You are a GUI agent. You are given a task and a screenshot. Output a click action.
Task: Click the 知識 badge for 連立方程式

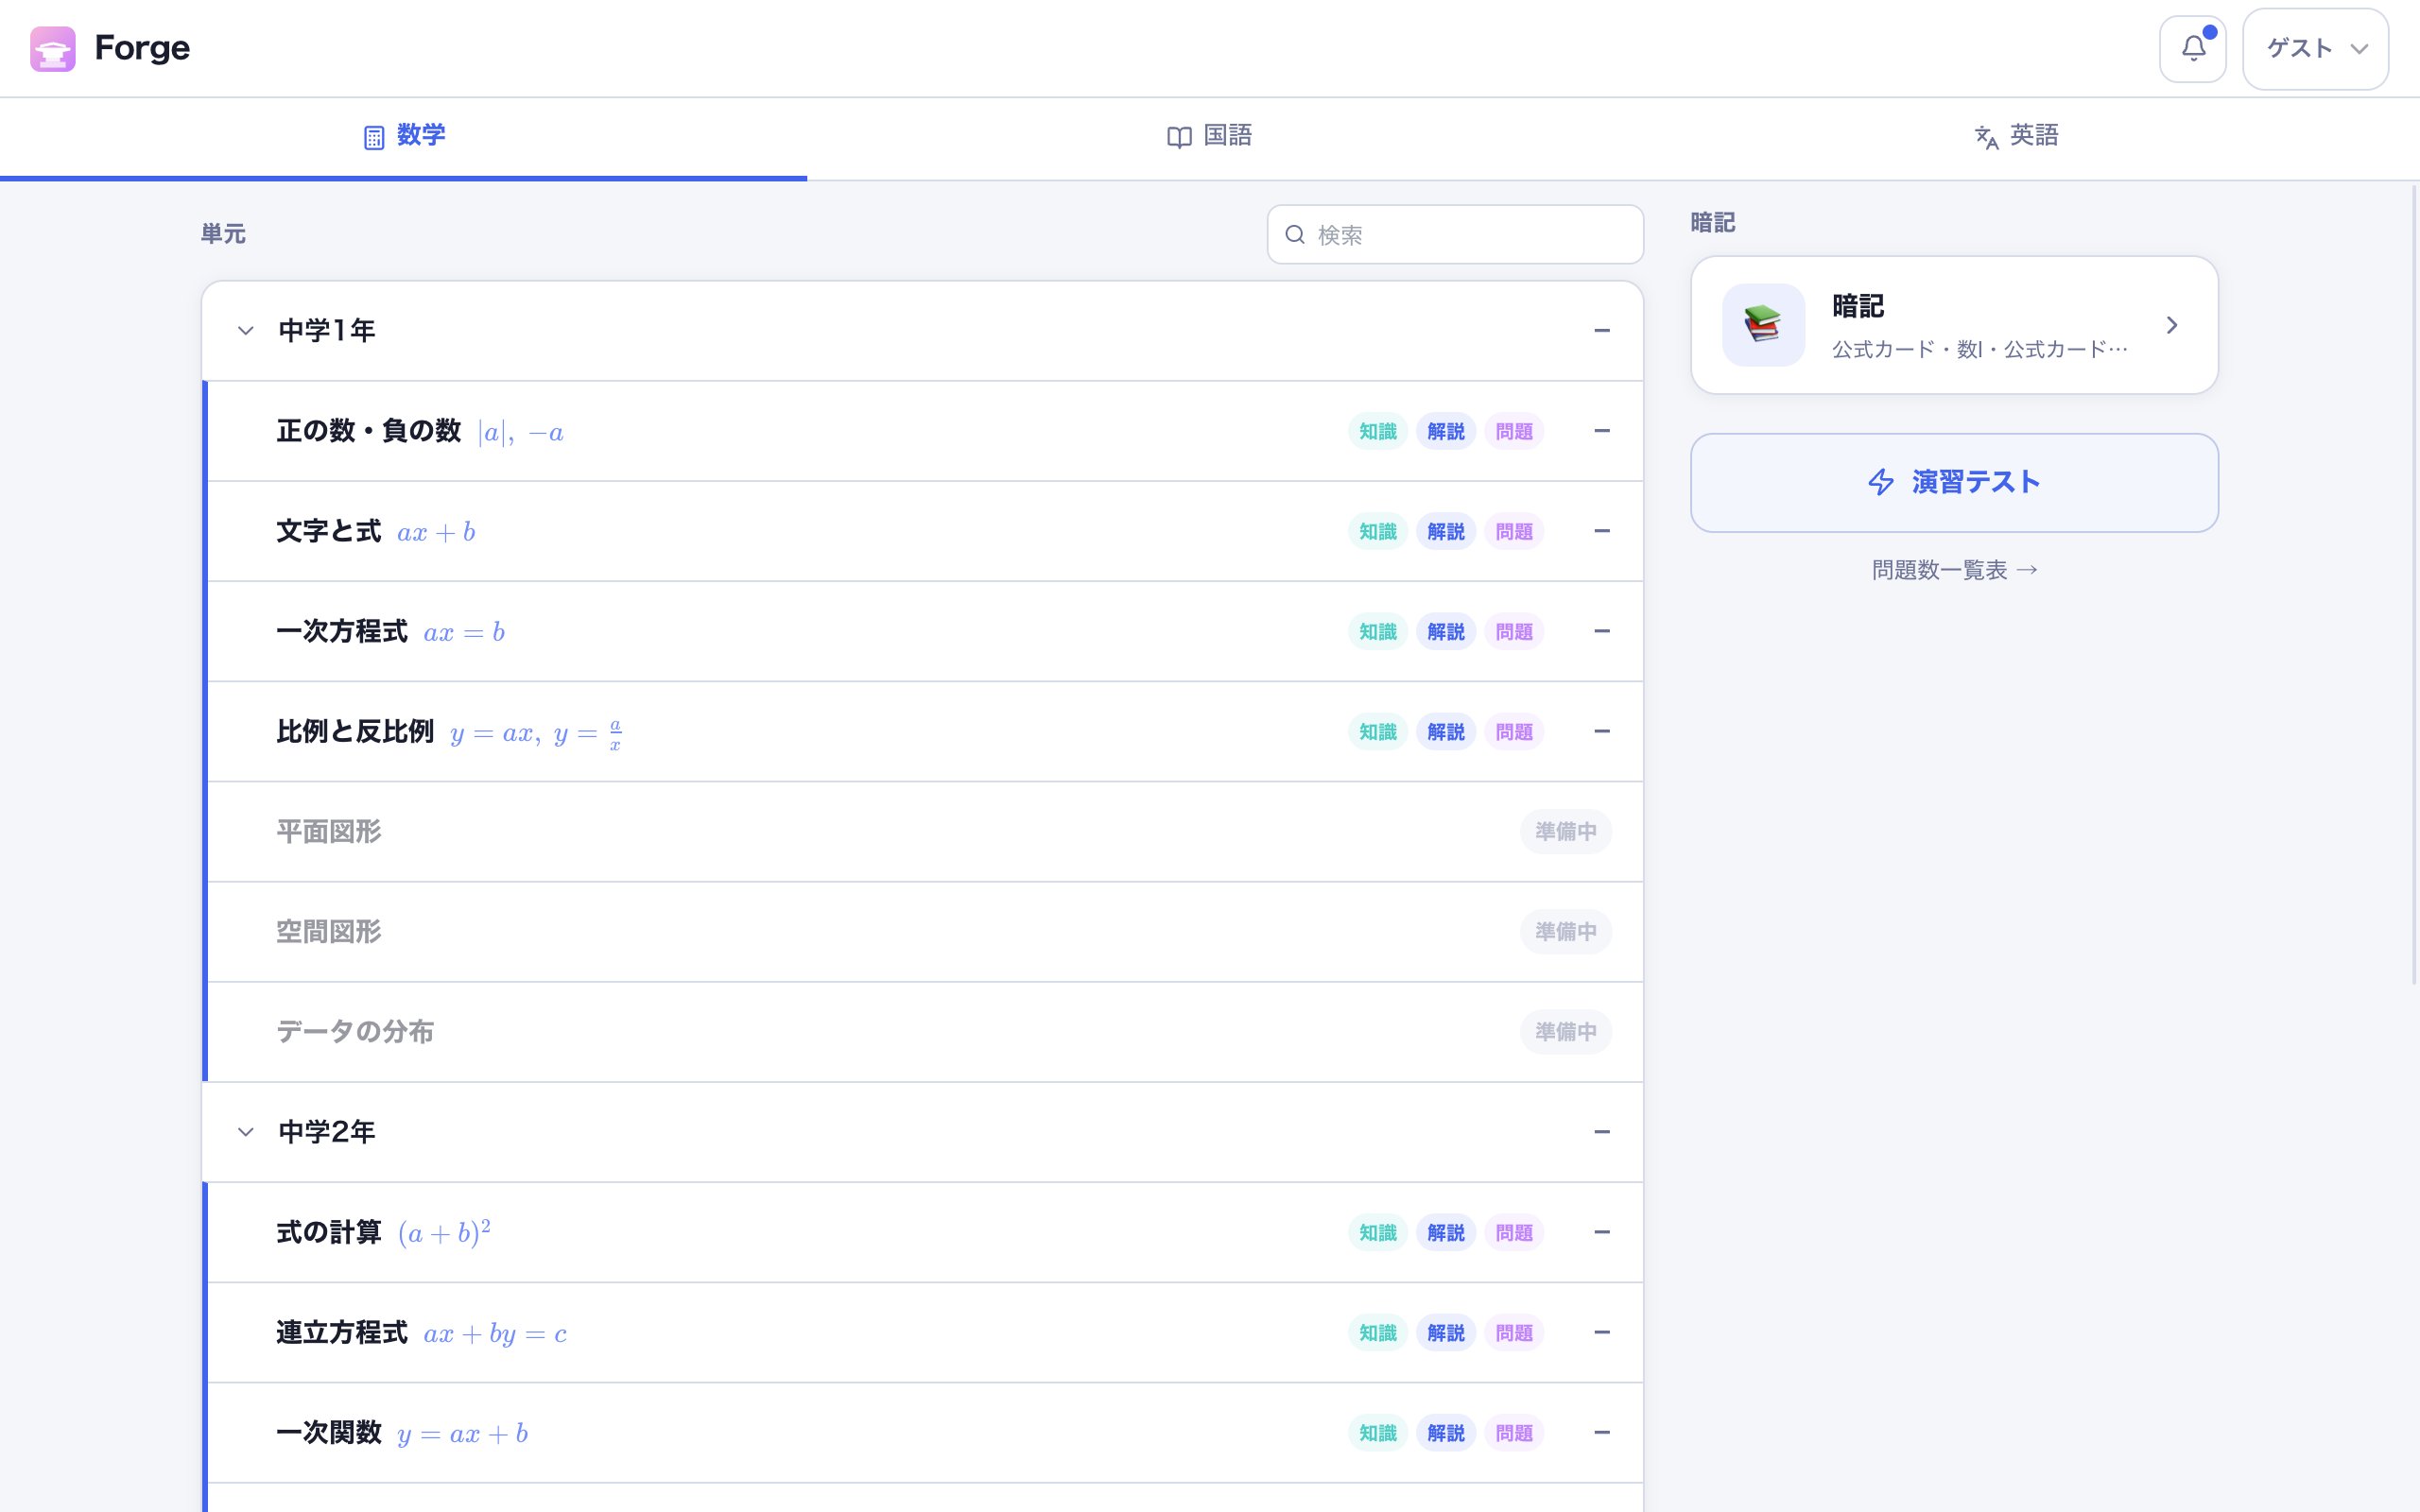click(1377, 1332)
